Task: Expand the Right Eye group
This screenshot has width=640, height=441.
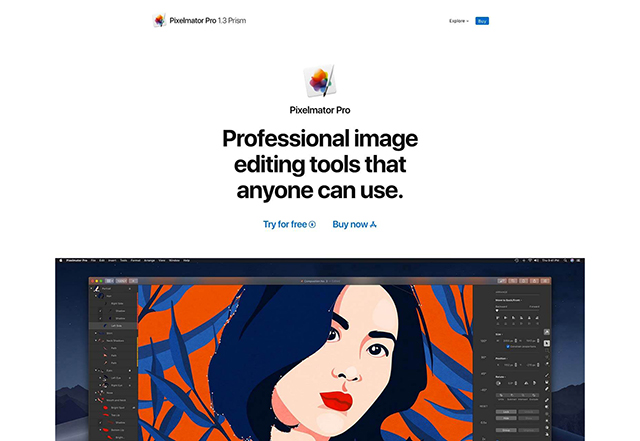Action: (x=100, y=385)
